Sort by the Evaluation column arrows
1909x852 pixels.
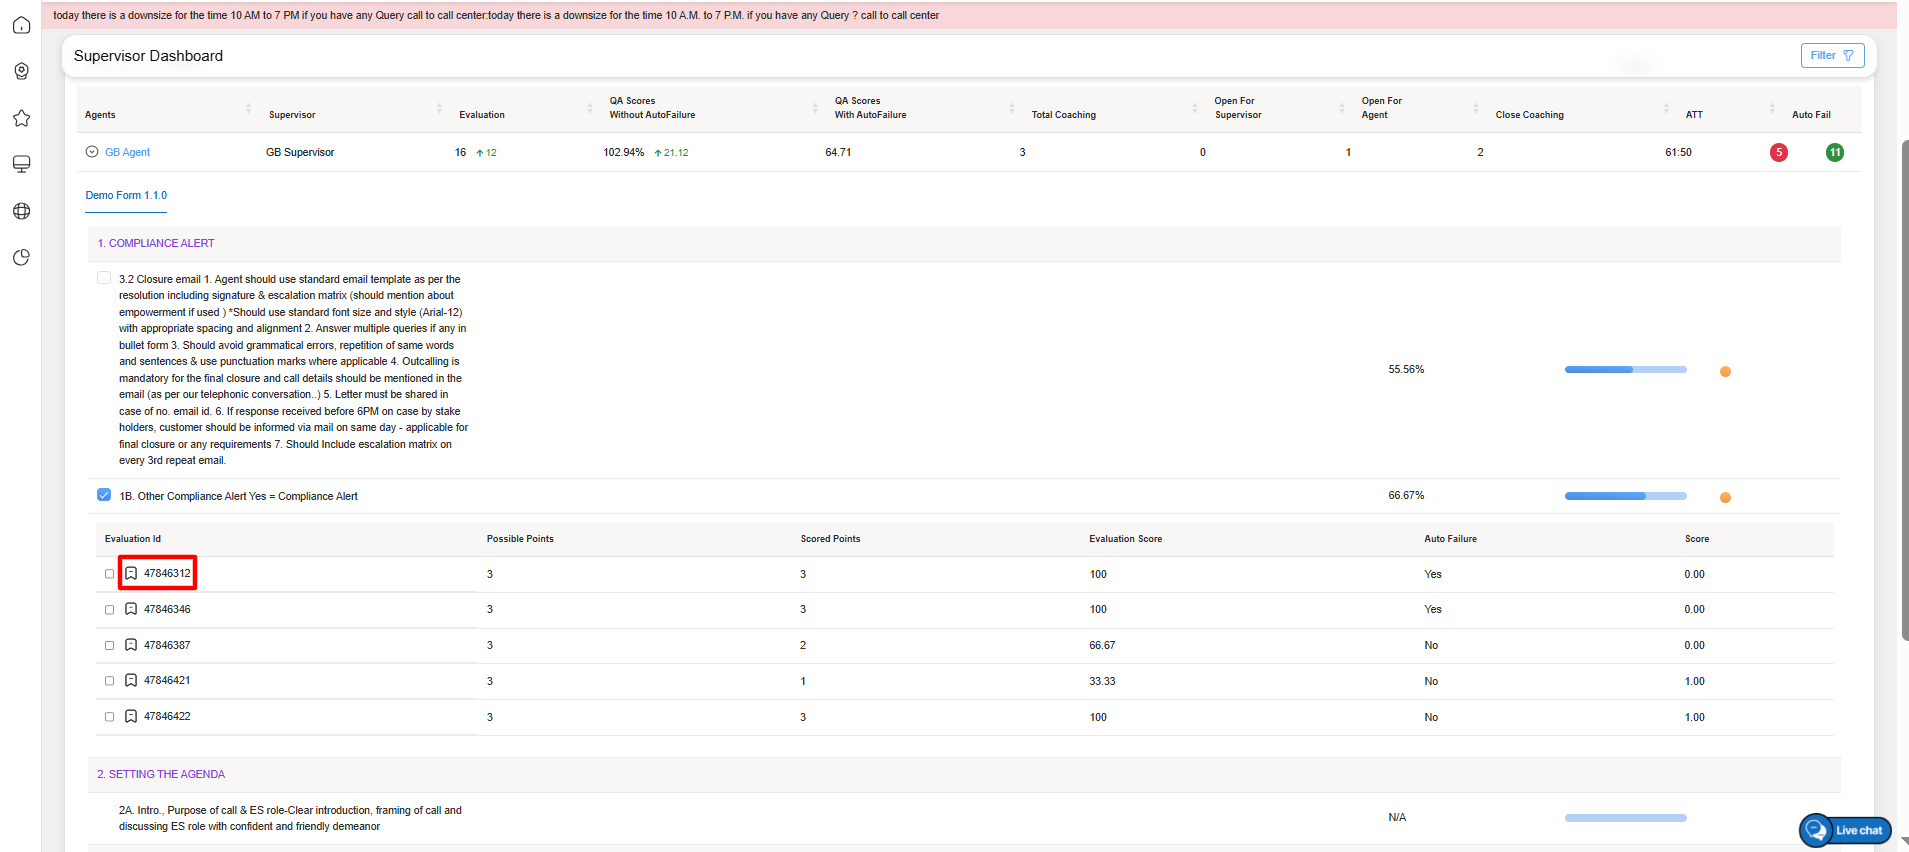tap(589, 108)
